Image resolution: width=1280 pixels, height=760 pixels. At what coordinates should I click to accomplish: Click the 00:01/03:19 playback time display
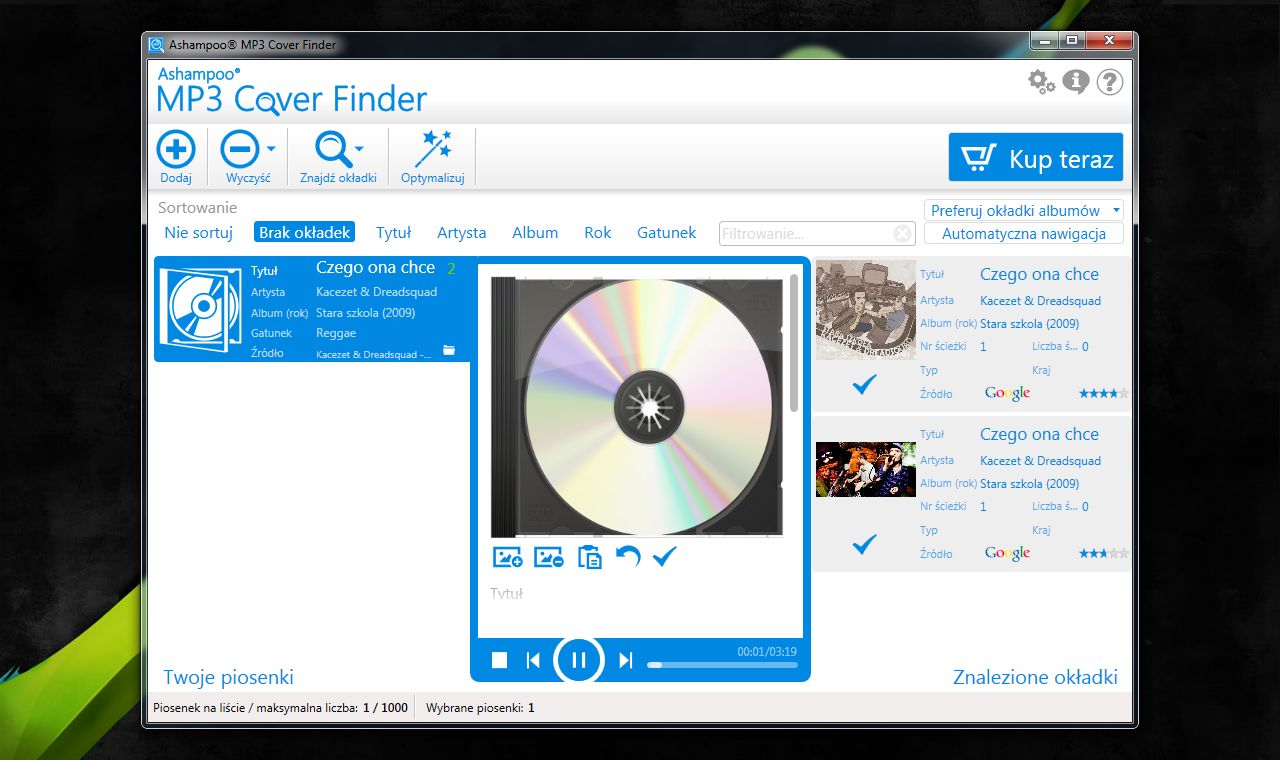click(767, 652)
